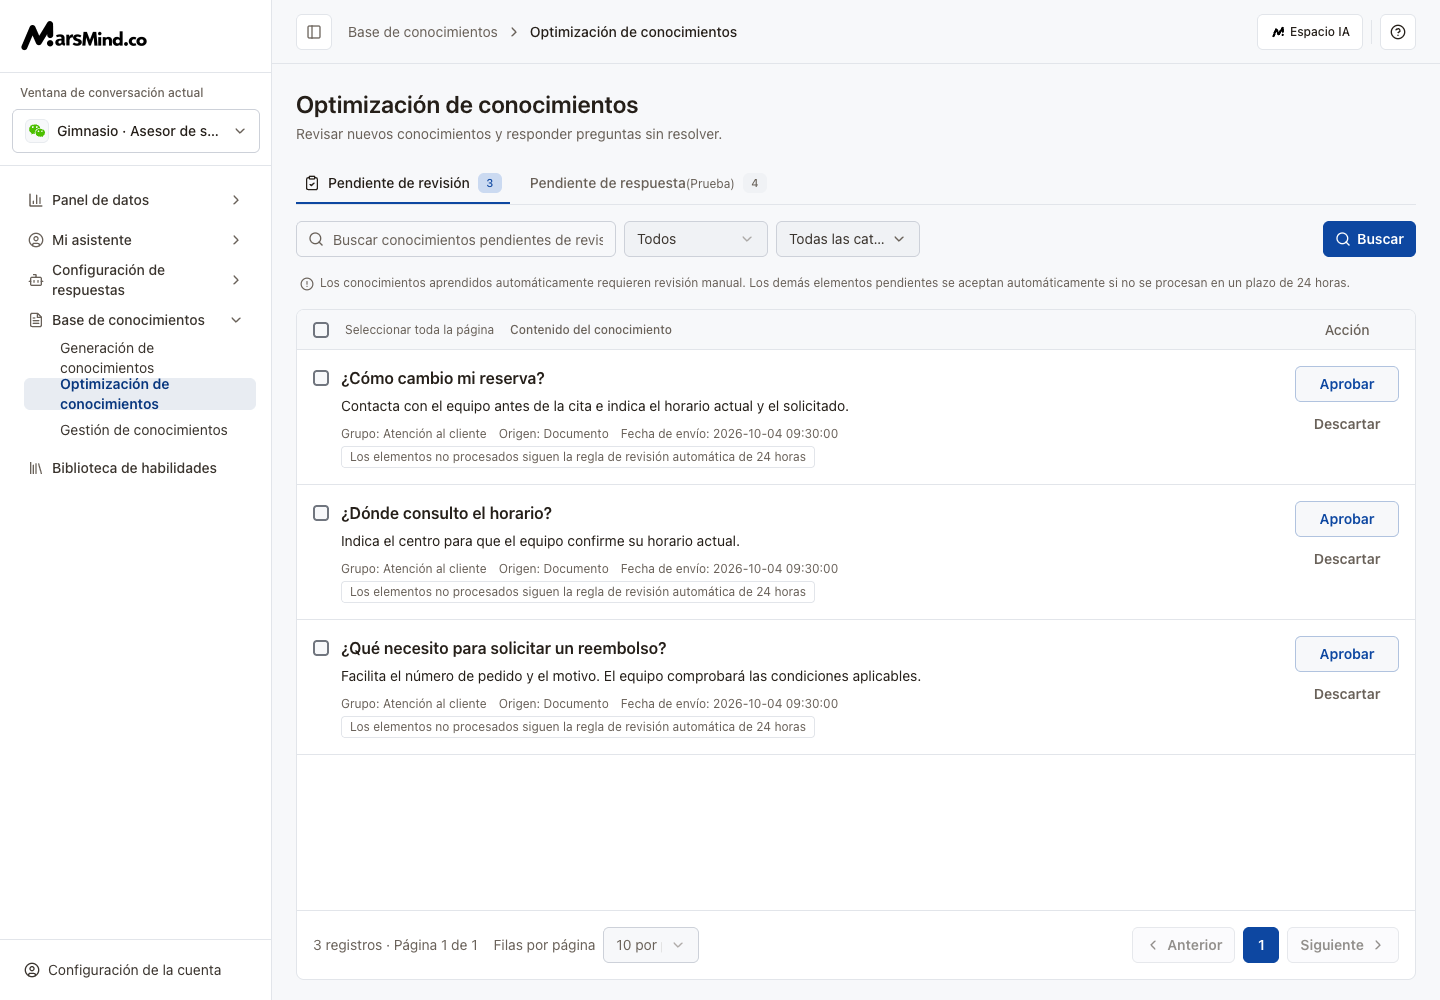Switch to 'Pendiente de respuesta' tab
The height and width of the screenshot is (1000, 1440).
[x=647, y=183]
